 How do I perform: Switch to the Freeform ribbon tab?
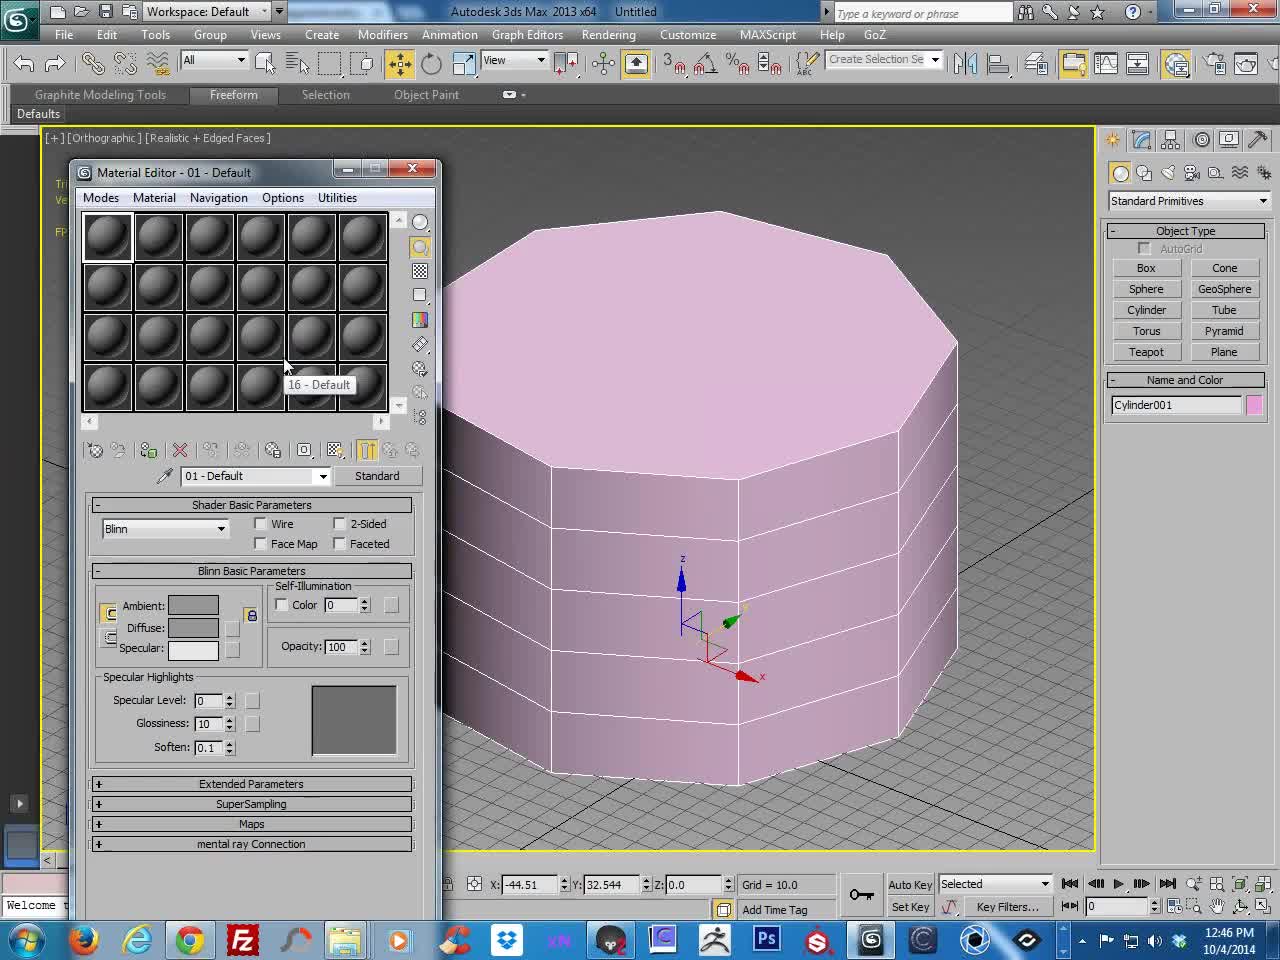point(234,95)
